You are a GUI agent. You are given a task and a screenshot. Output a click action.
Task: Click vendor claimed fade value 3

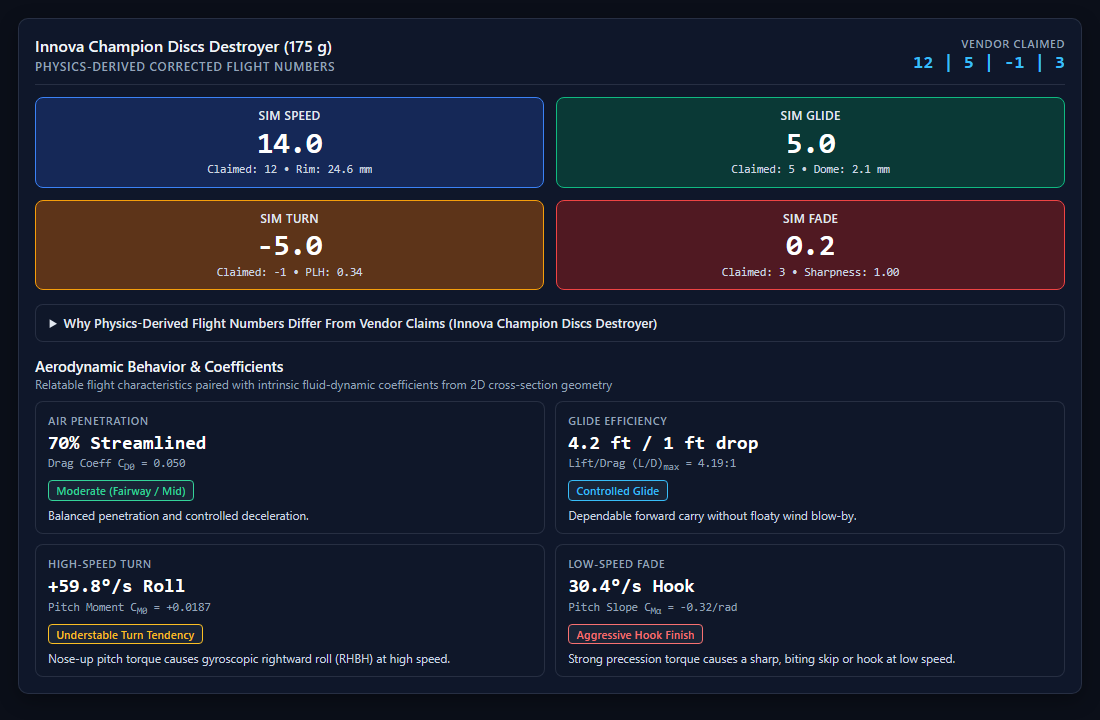tap(1059, 62)
